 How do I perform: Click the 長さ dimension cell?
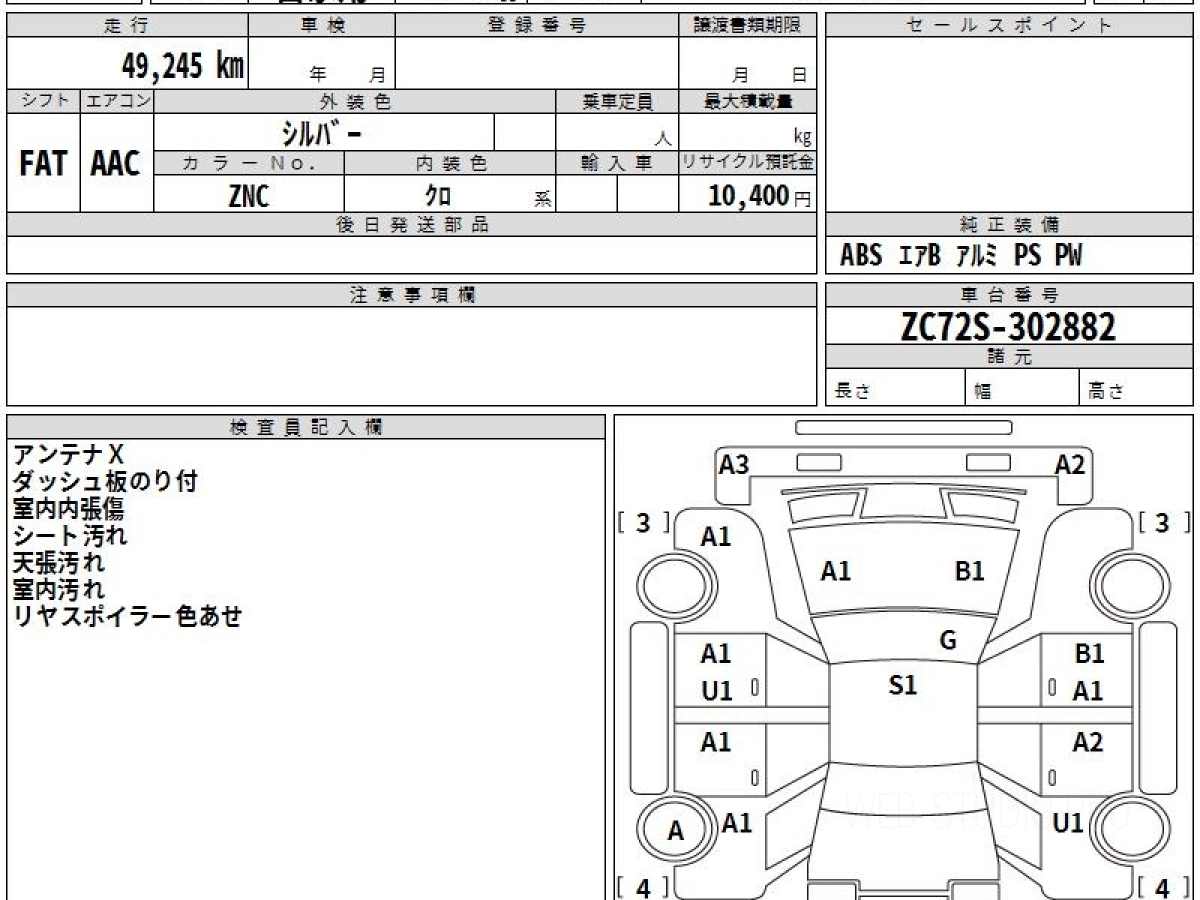[x=895, y=388]
